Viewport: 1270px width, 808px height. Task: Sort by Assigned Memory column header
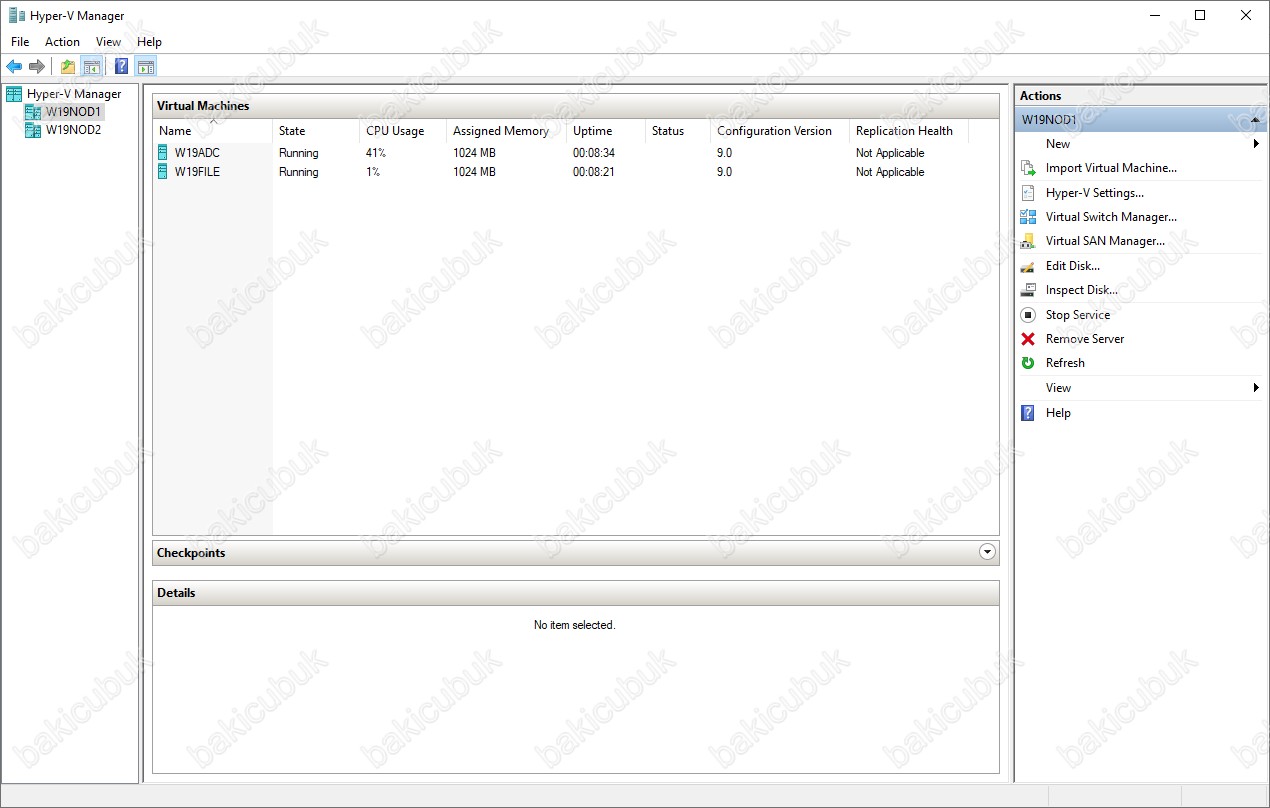pos(506,131)
